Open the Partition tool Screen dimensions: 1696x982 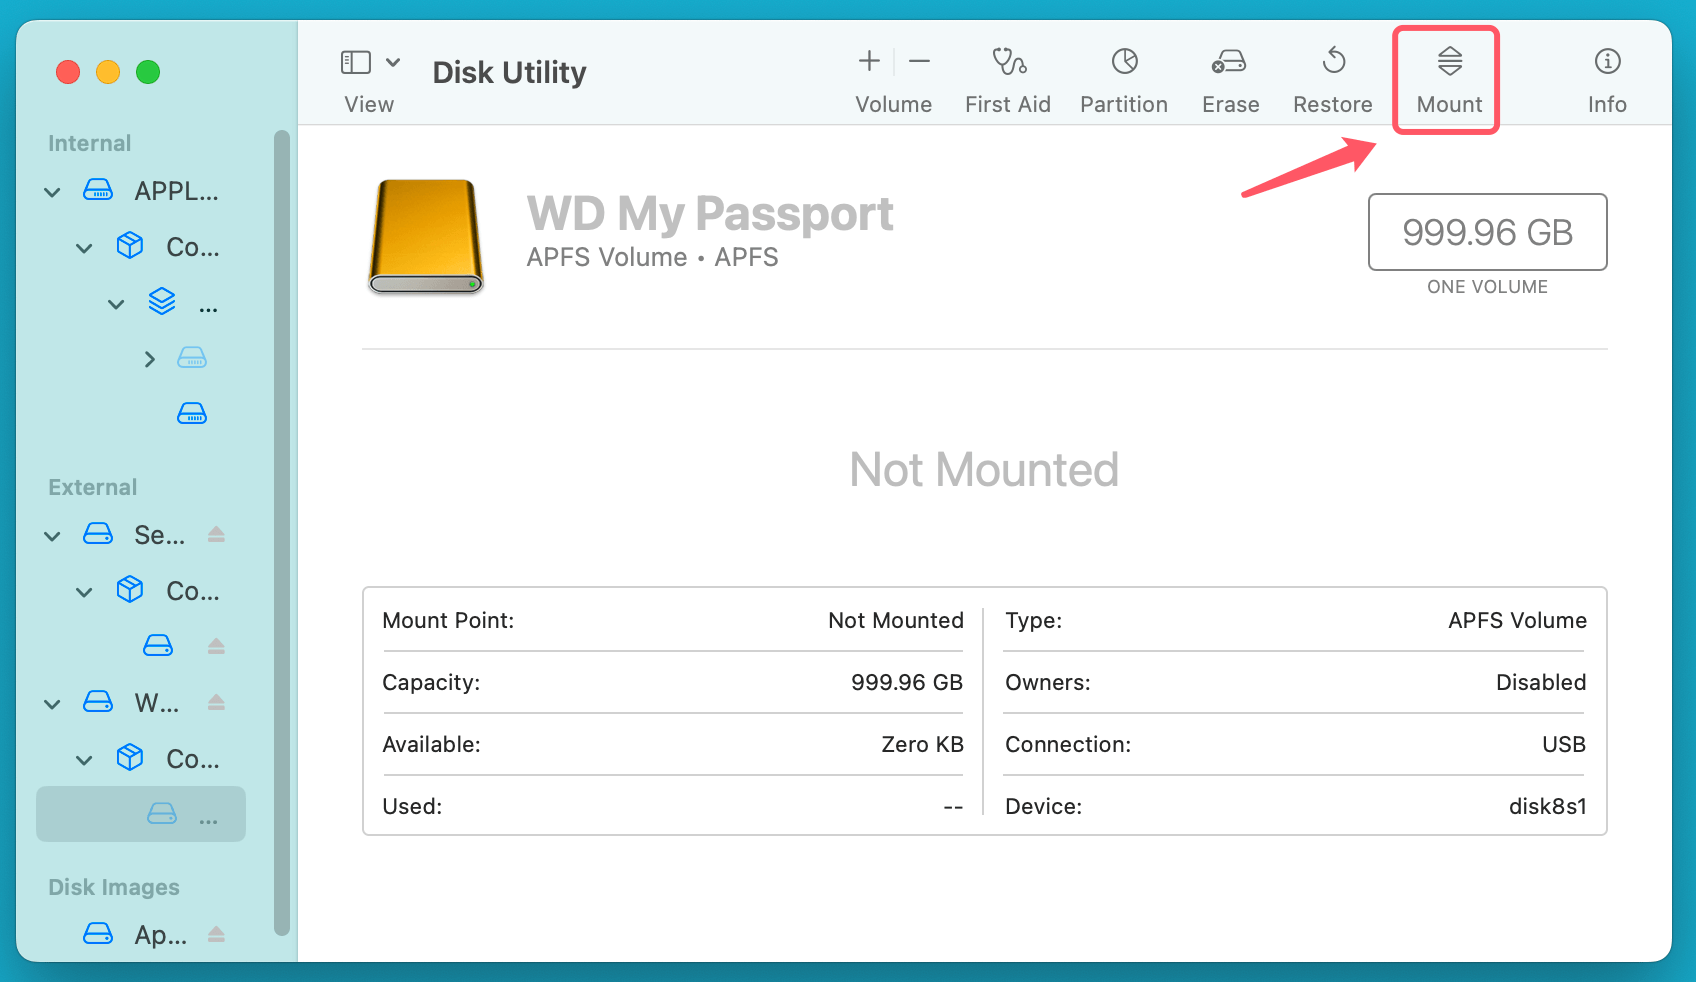(1124, 78)
